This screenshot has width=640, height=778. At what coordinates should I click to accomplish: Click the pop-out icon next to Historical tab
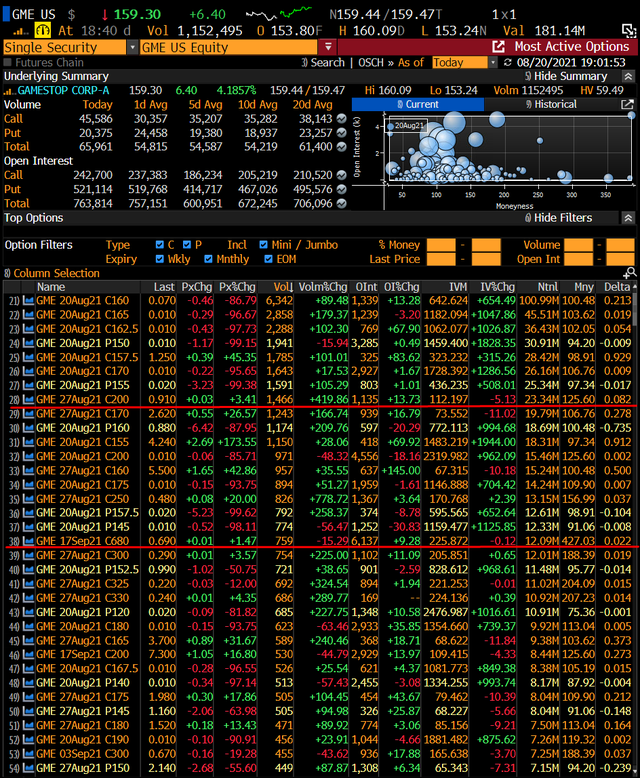[x=627, y=104]
